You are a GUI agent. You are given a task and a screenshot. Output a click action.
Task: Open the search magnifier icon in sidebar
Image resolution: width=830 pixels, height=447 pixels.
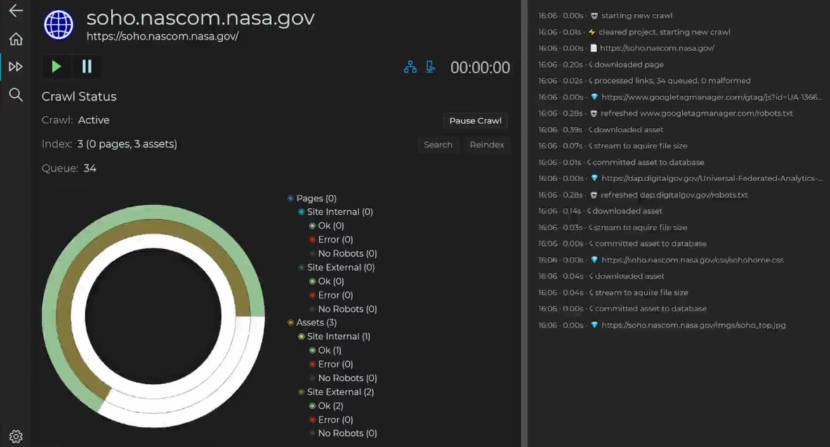[16, 95]
